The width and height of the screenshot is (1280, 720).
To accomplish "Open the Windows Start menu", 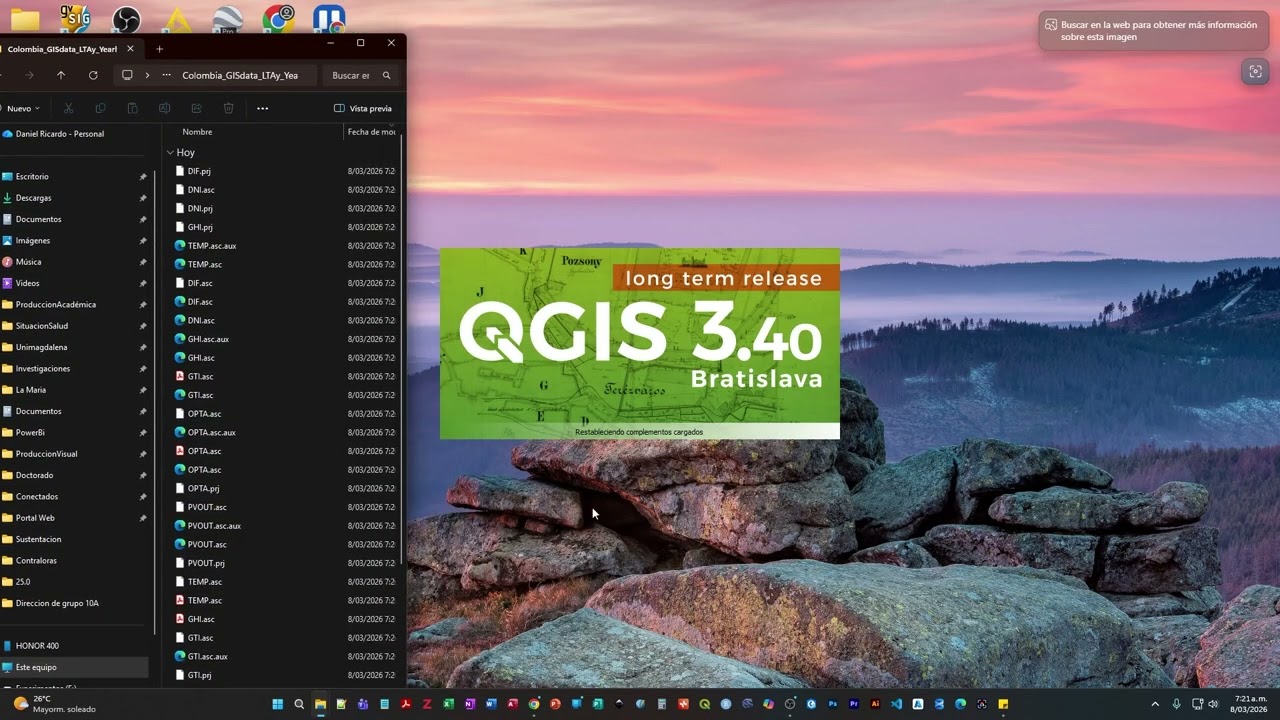I will [x=278, y=704].
